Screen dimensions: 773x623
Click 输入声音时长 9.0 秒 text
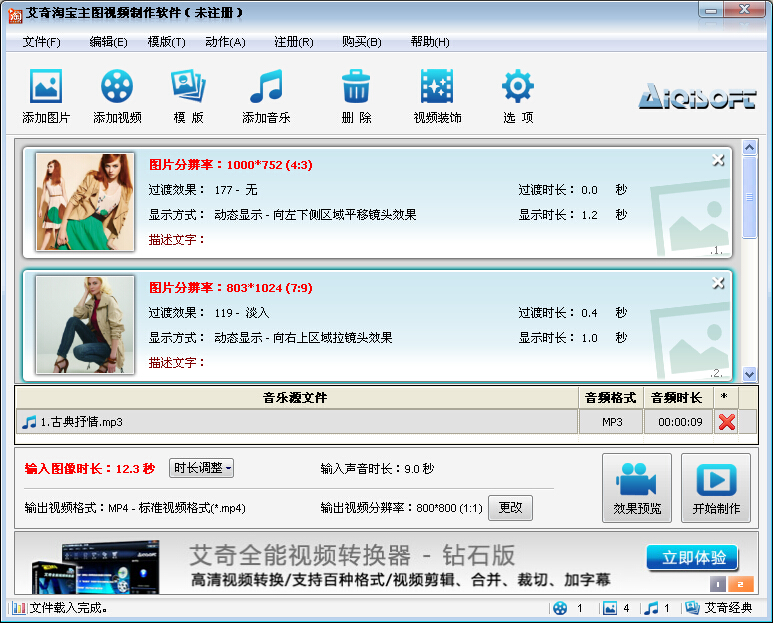pos(377,468)
